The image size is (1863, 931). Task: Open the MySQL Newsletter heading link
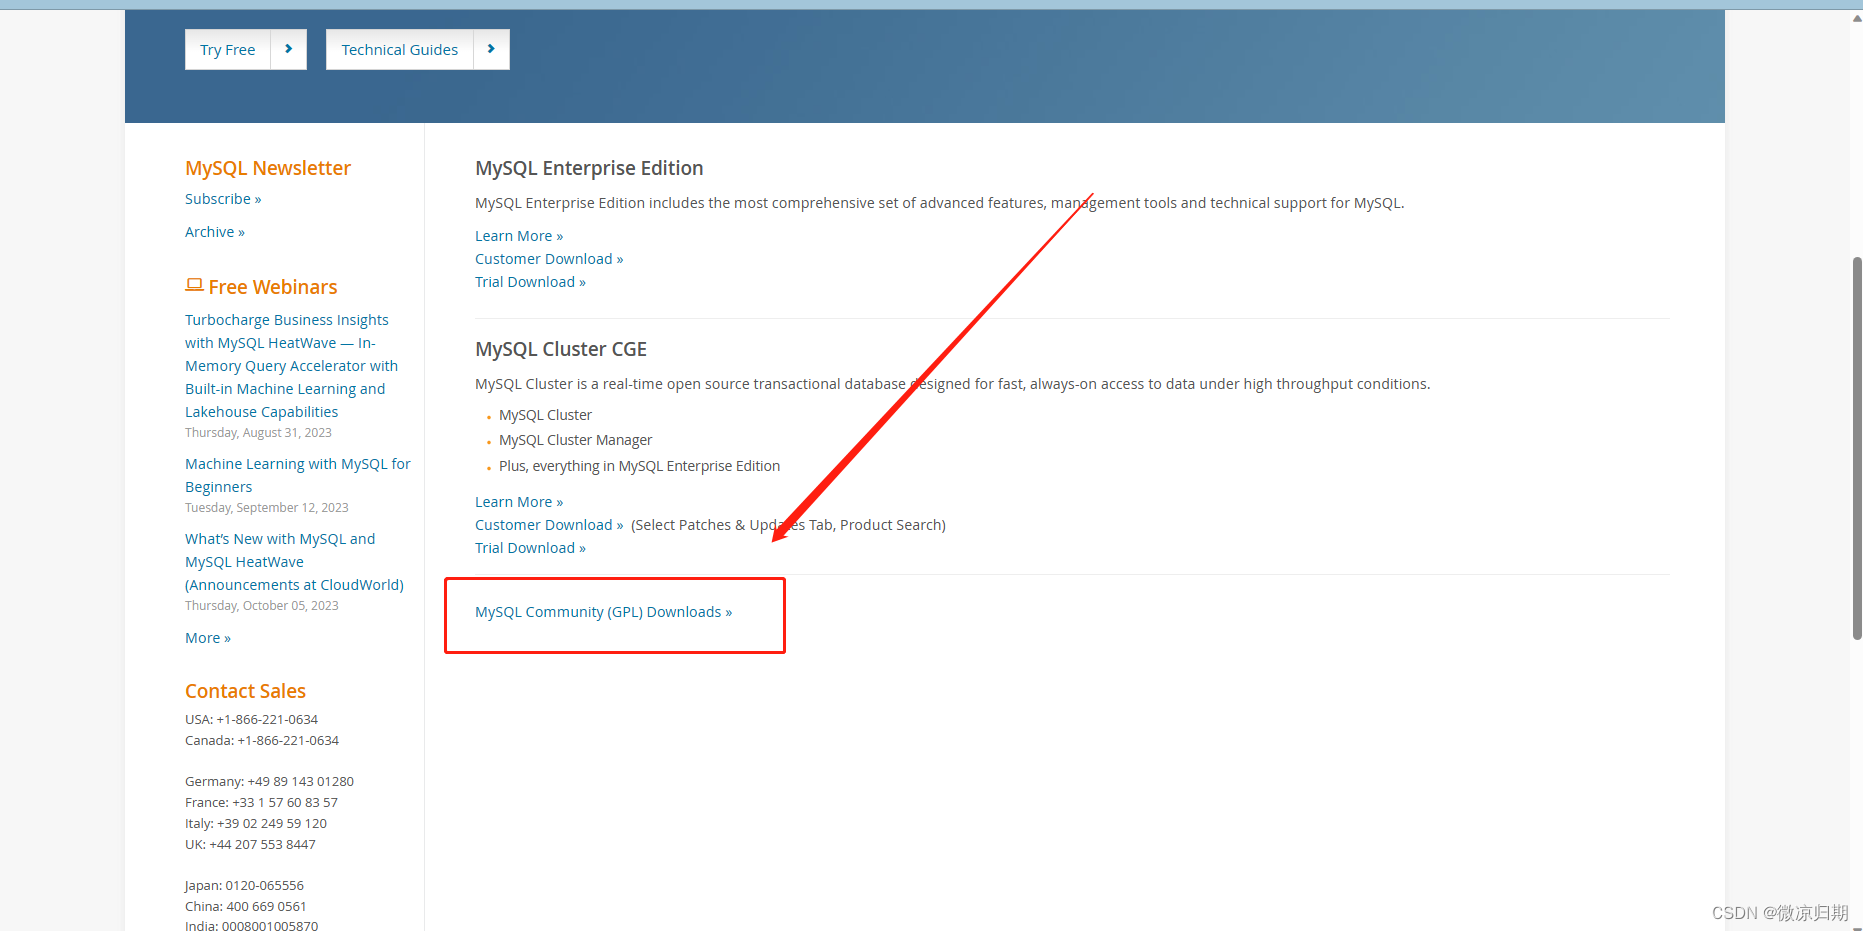[x=268, y=168]
